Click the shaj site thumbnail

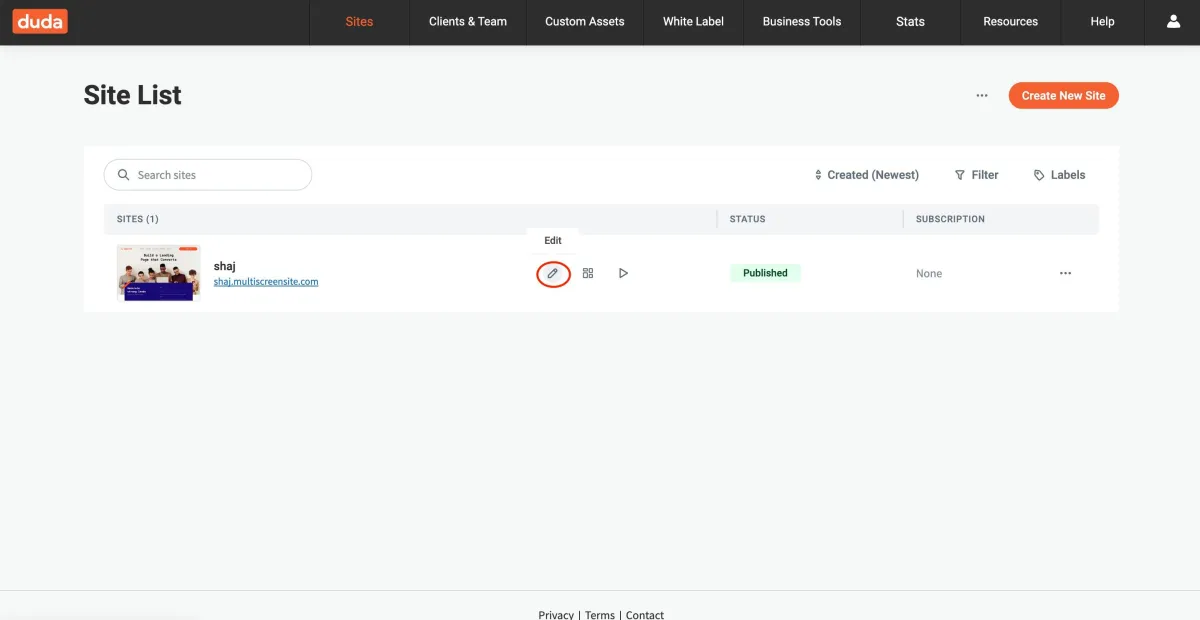tap(158, 273)
